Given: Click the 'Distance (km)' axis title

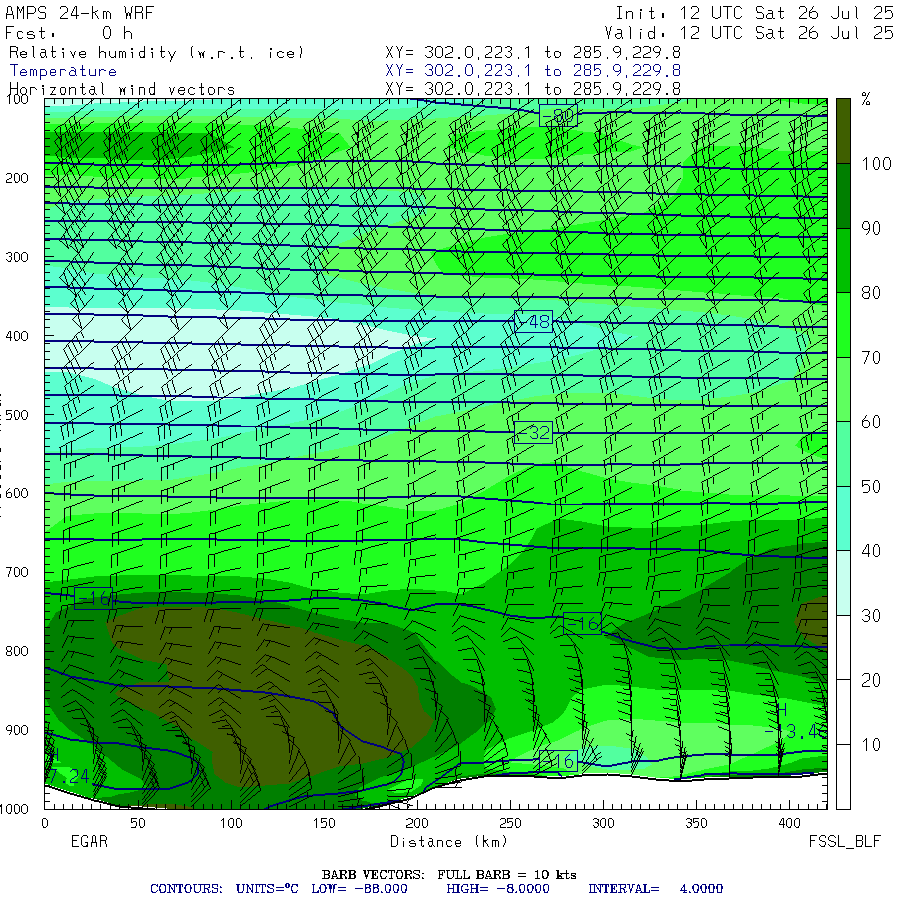Looking at the screenshot, I should click(448, 842).
